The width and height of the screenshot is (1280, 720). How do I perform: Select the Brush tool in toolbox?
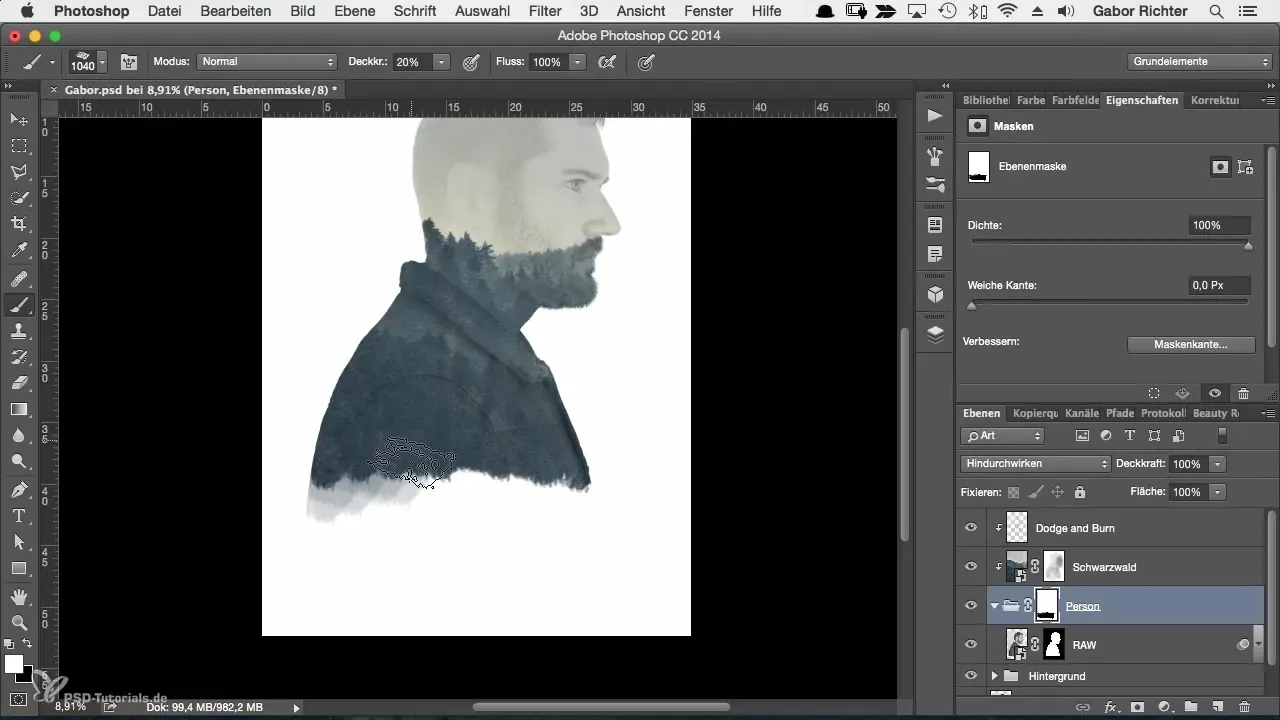click(18, 305)
